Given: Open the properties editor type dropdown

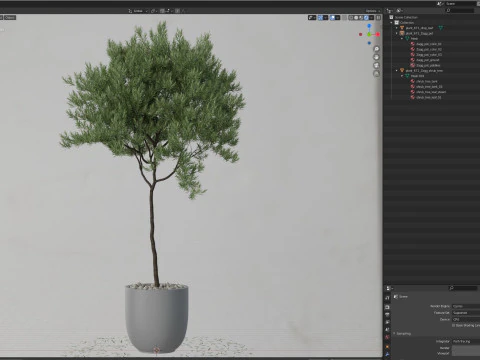Looking at the screenshot, I should click(x=389, y=288).
